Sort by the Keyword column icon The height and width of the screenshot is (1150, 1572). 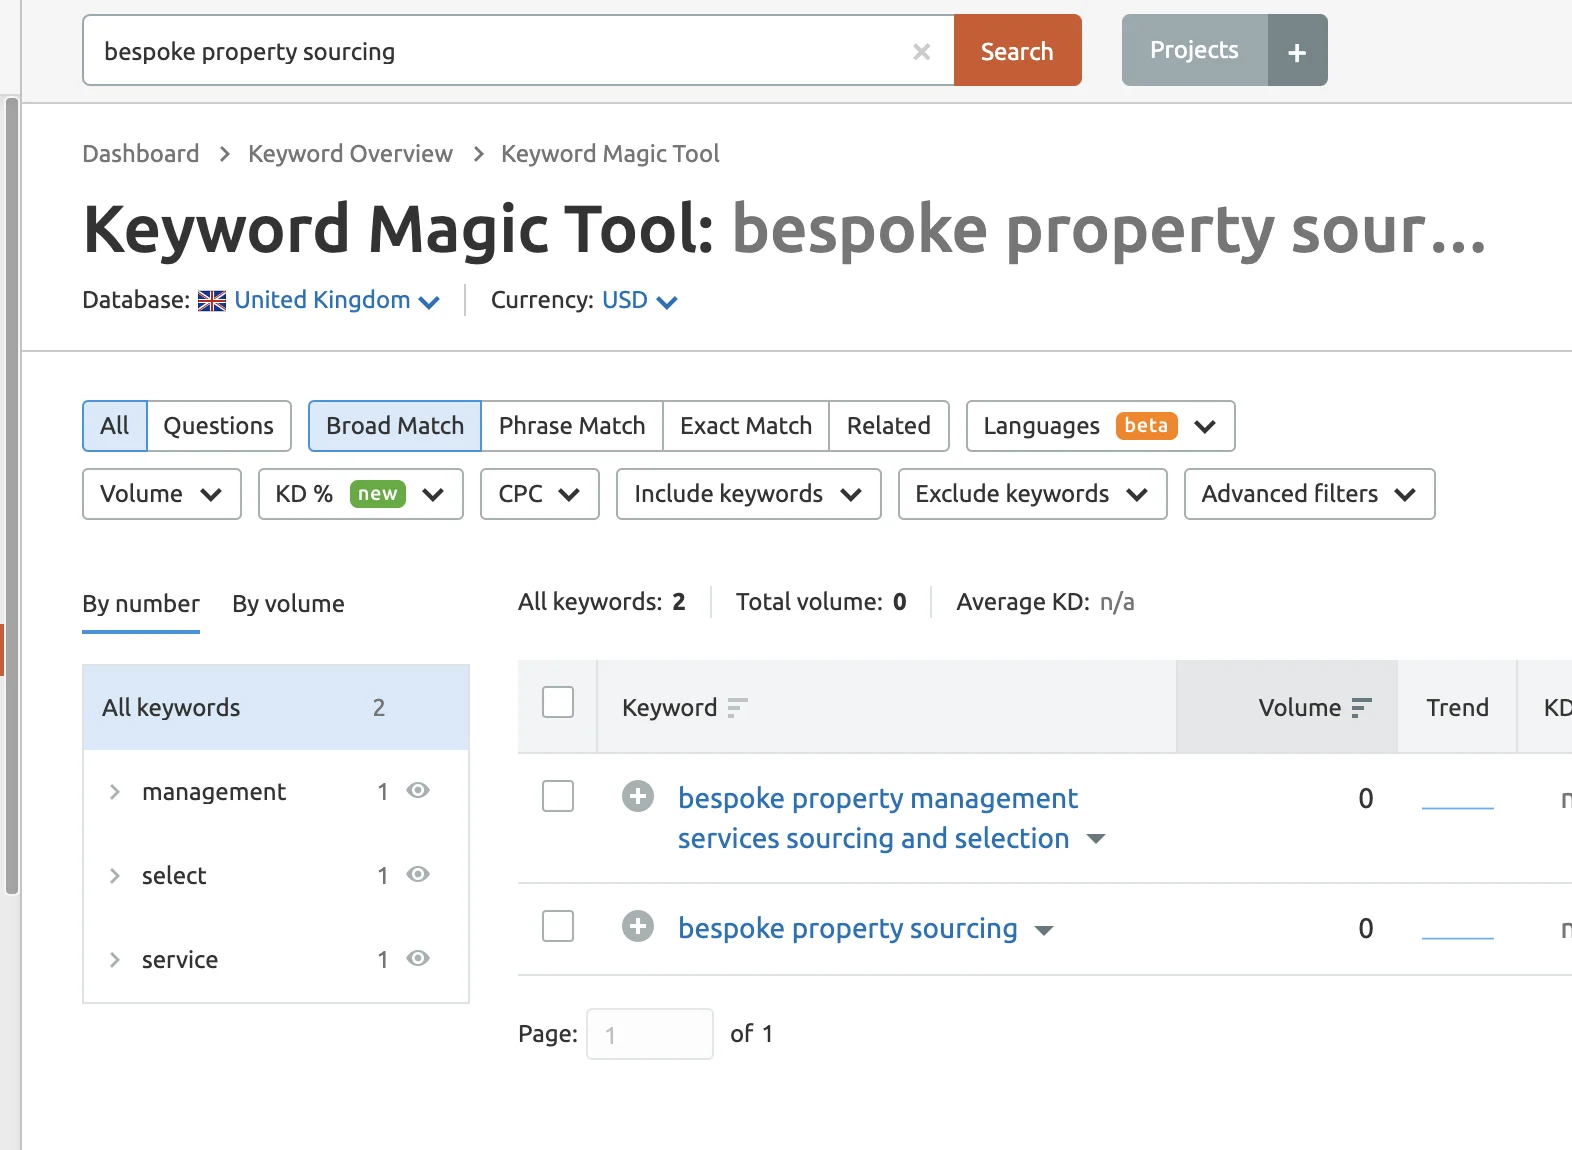point(737,708)
